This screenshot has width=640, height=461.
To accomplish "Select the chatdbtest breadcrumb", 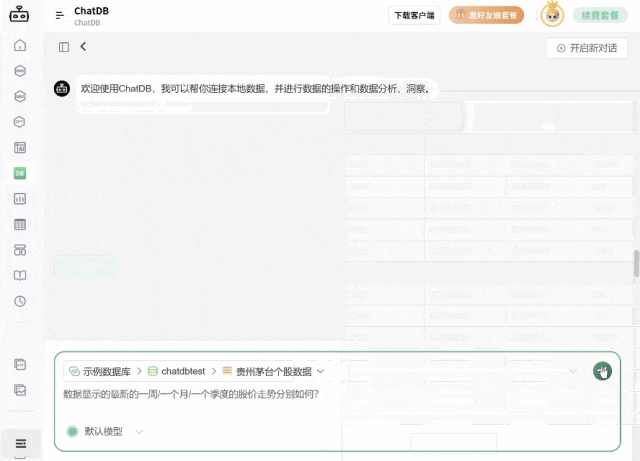I will point(176,371).
